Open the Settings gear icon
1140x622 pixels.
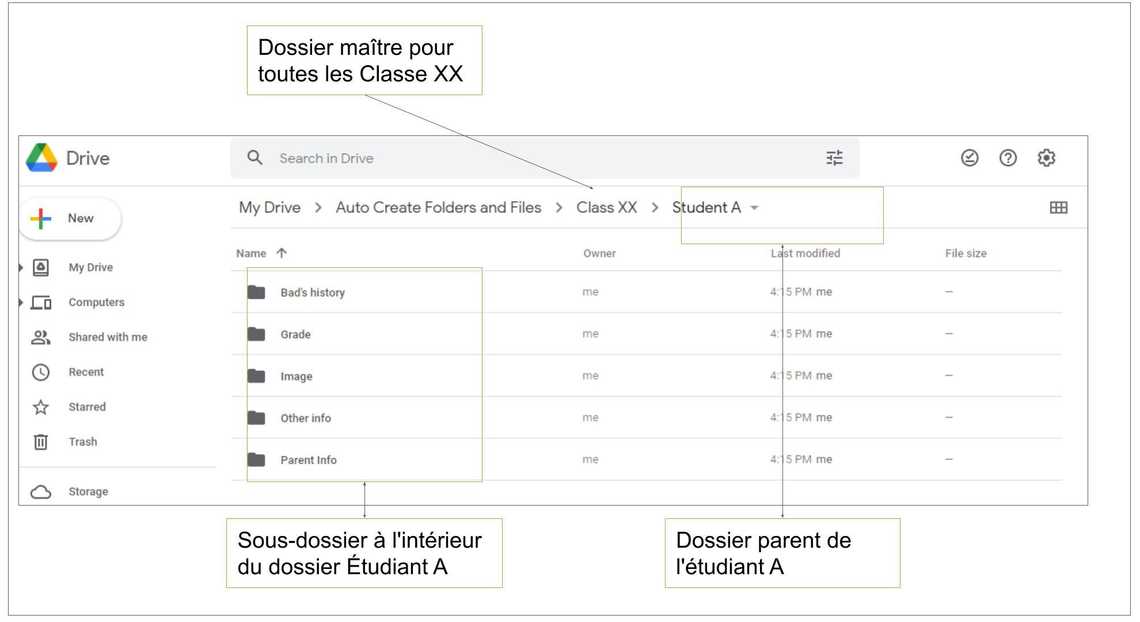(1046, 158)
